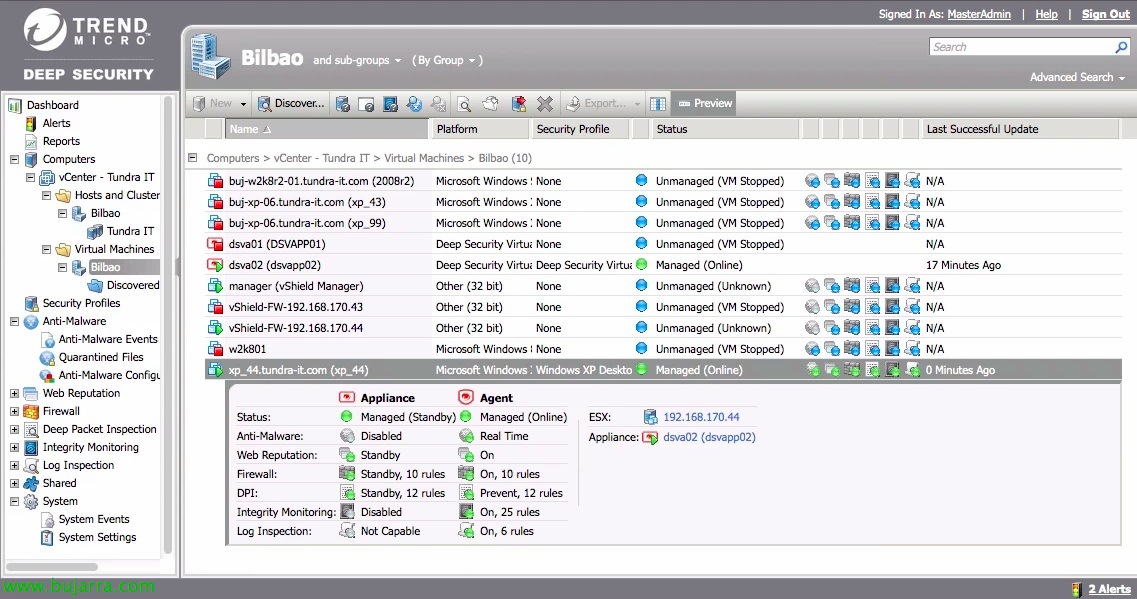Viewport: 1137px width, 599px height.
Task: Click the Shared puzzle icon in sidebar
Action: click(x=31, y=484)
